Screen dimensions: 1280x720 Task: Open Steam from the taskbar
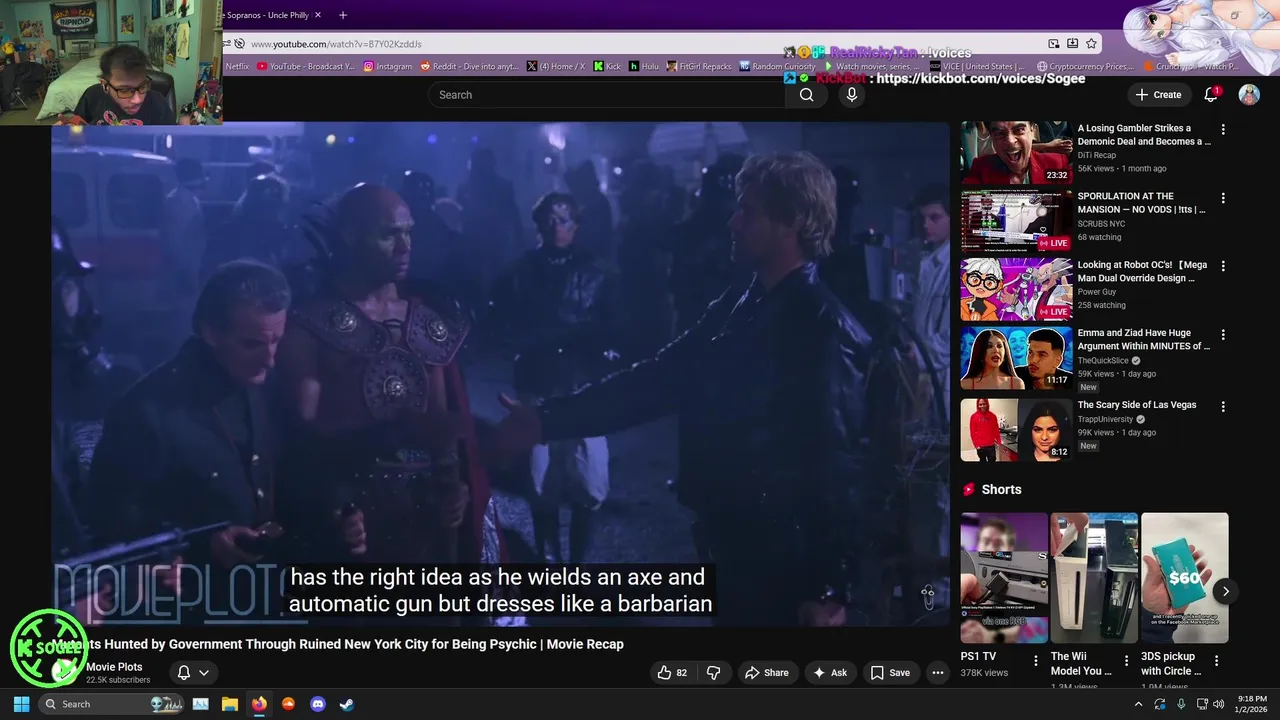tap(346, 704)
